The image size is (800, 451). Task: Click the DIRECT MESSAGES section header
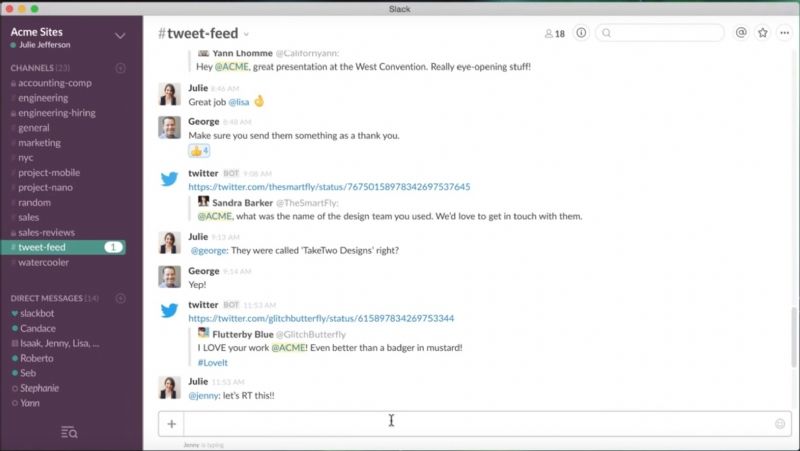coord(46,298)
